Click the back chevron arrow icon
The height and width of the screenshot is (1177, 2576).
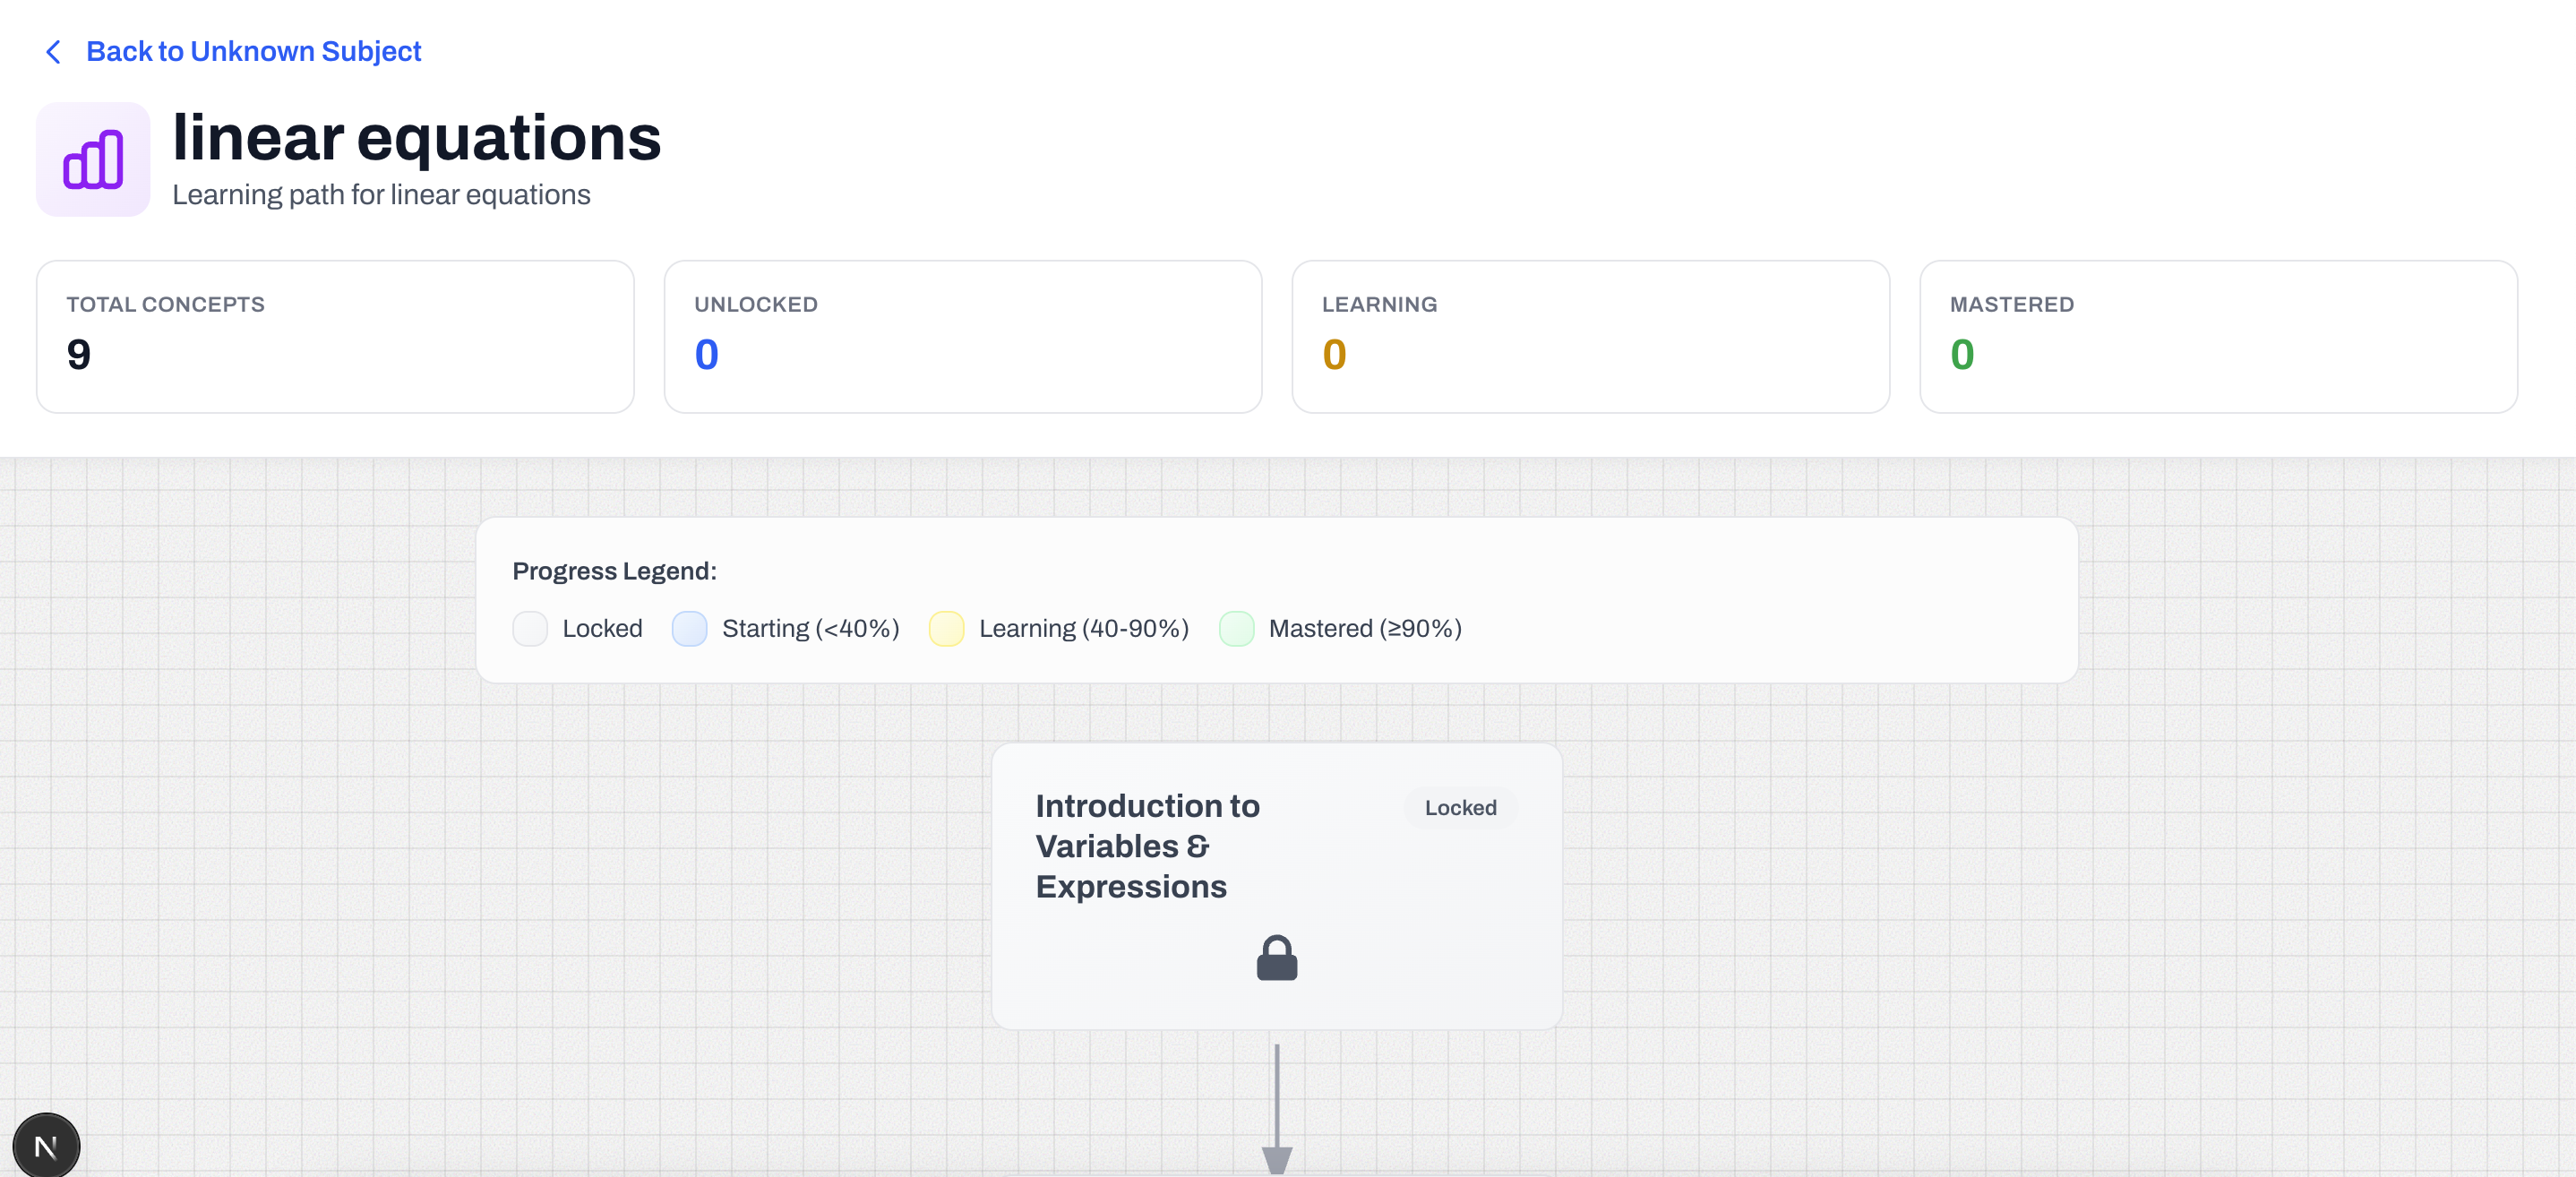(x=54, y=52)
